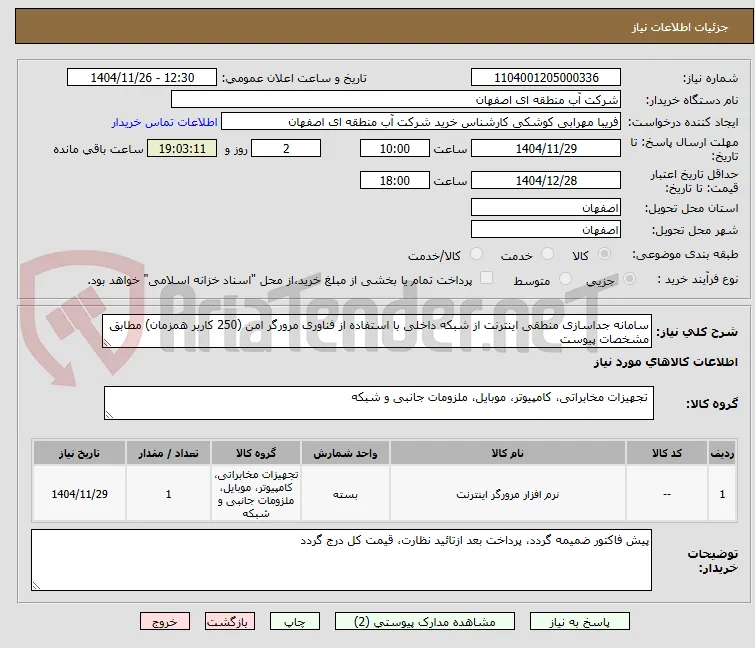The height and width of the screenshot is (648, 755).
Task: Click the اطلاعات کالاهای مورد نیاز heading
Action: [666, 362]
